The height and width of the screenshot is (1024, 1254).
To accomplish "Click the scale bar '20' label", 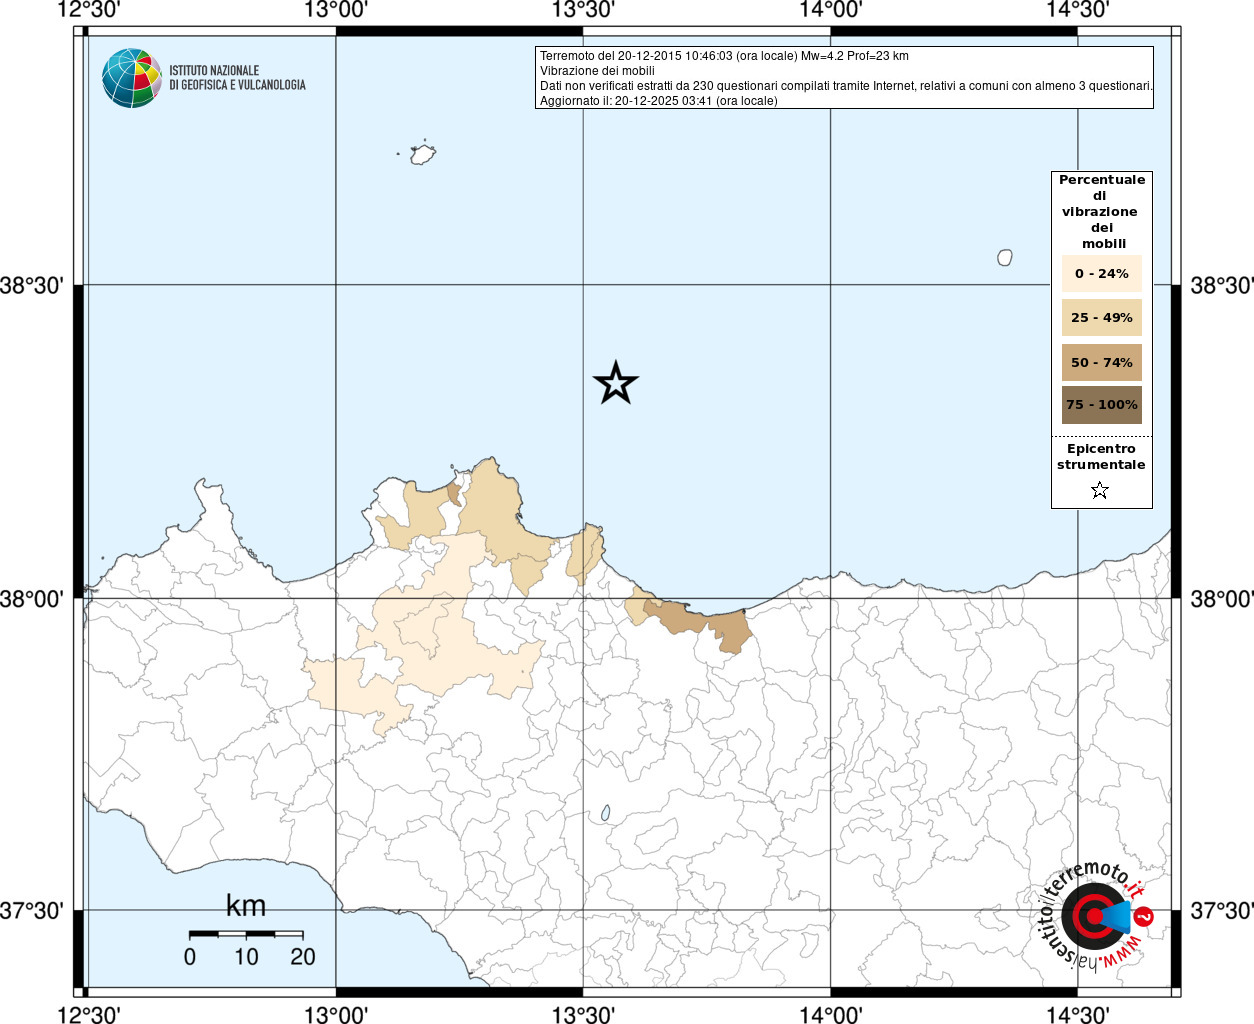I will pyautogui.click(x=303, y=957).
